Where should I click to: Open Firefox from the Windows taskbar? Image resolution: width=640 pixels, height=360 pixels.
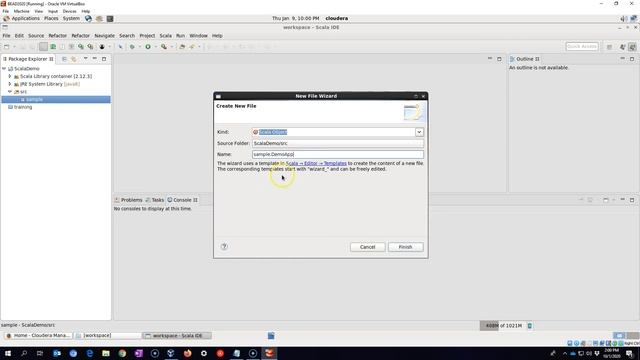pyautogui.click(x=187, y=353)
